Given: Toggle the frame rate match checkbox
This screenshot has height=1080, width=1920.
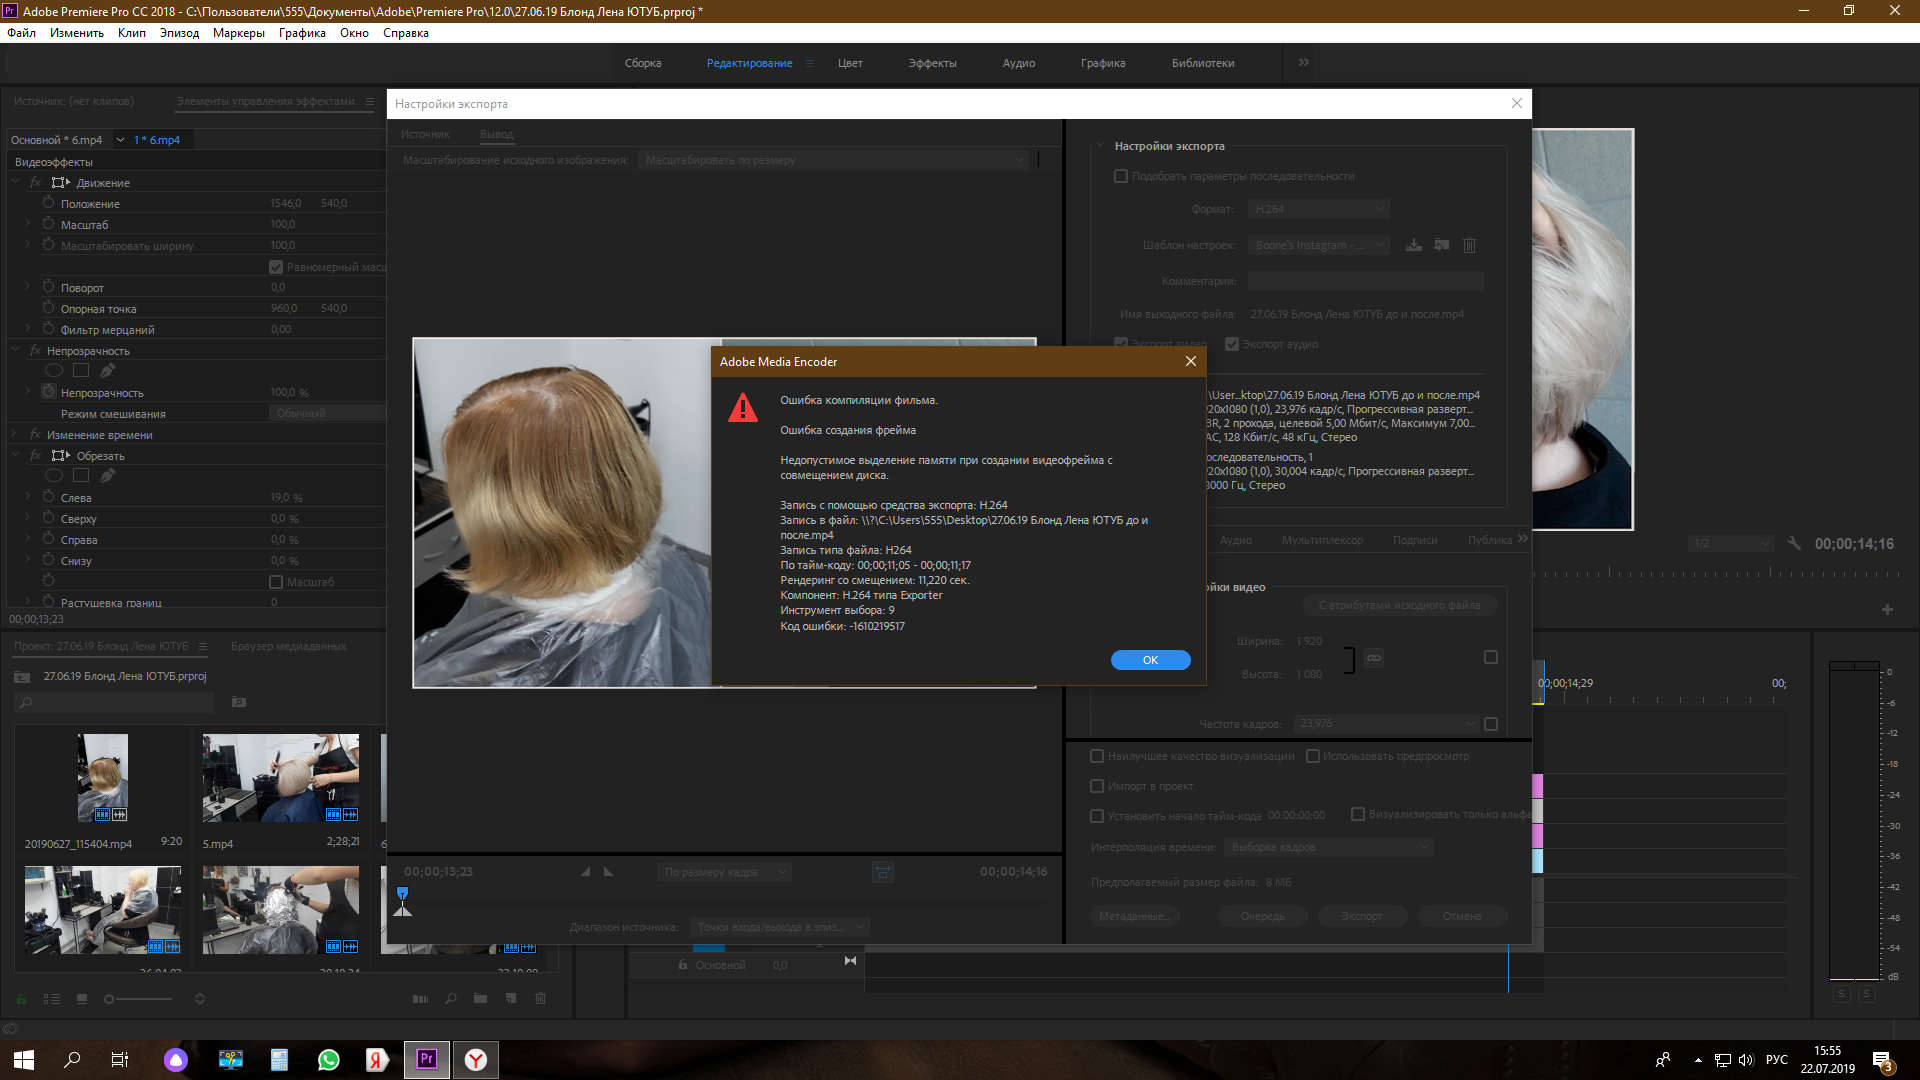Looking at the screenshot, I should [1491, 724].
